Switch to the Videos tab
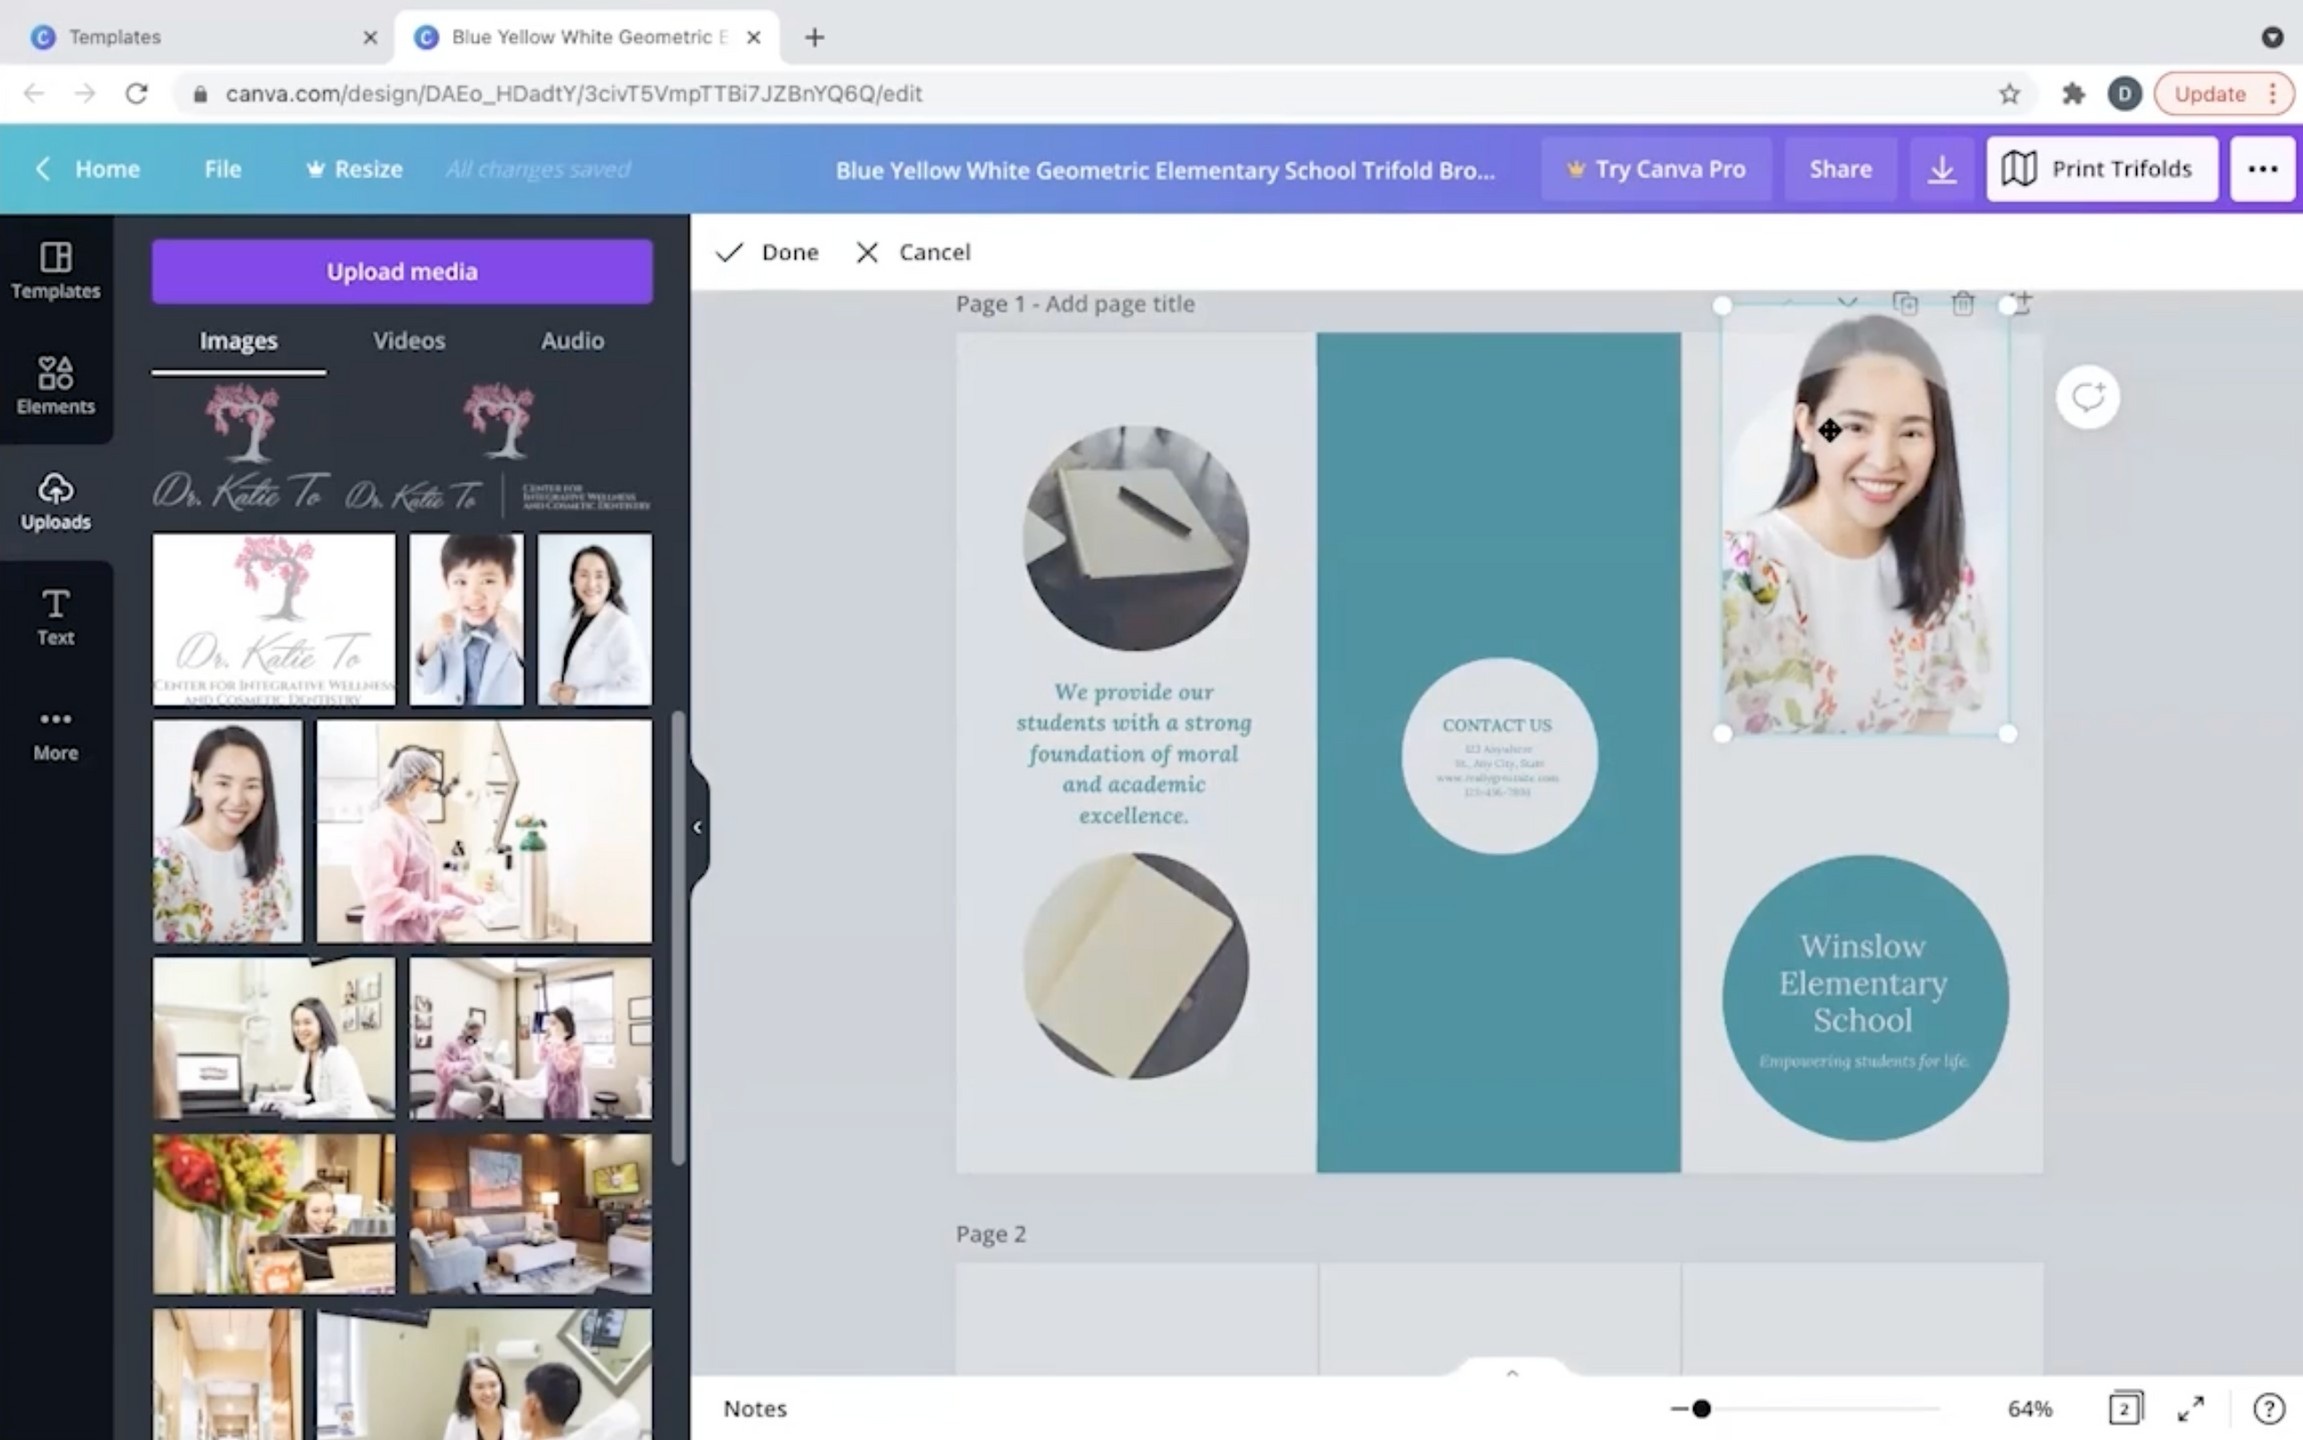 [408, 341]
